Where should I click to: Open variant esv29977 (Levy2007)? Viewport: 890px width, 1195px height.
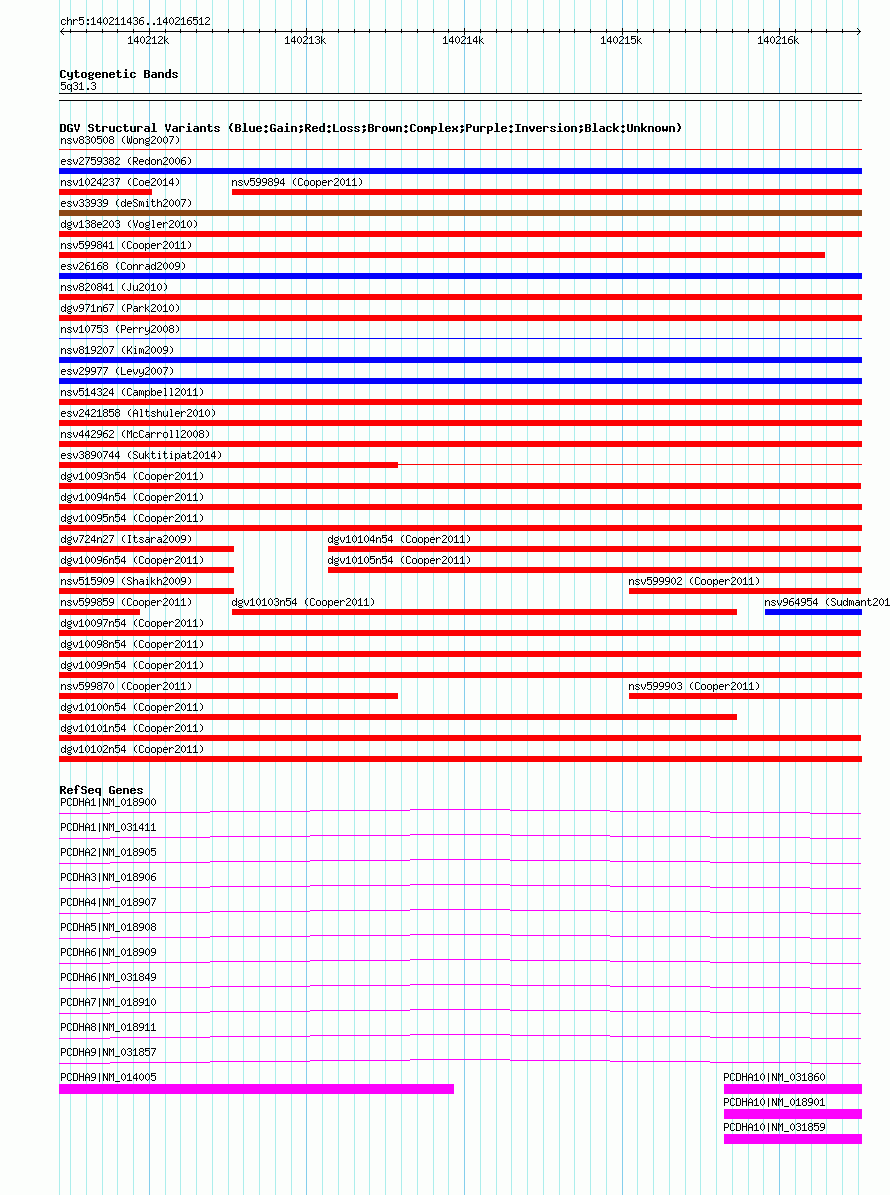point(117,371)
